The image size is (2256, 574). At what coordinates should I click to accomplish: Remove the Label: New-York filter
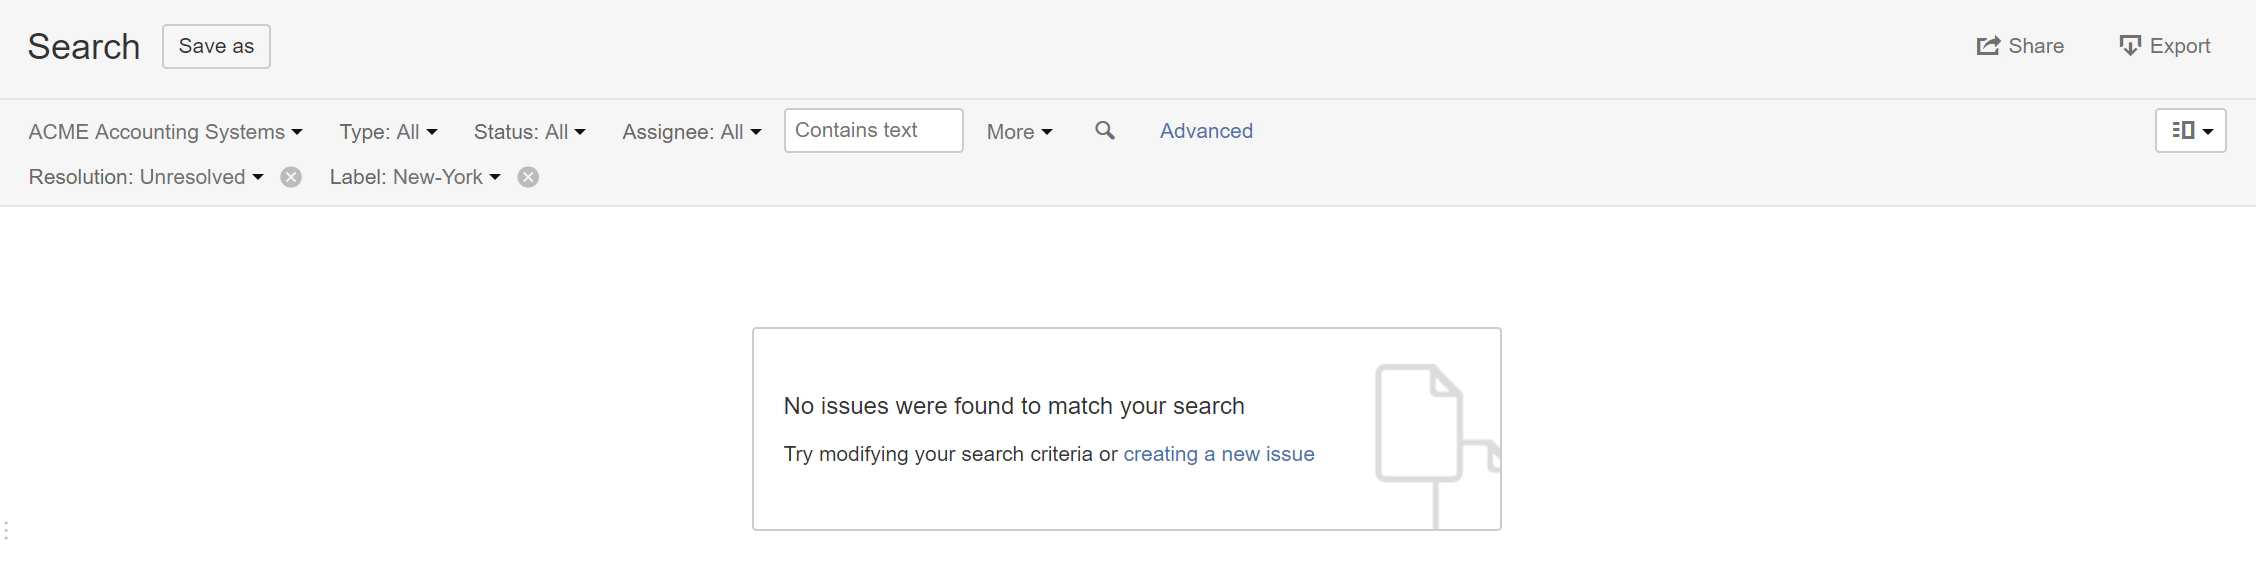tap(528, 177)
